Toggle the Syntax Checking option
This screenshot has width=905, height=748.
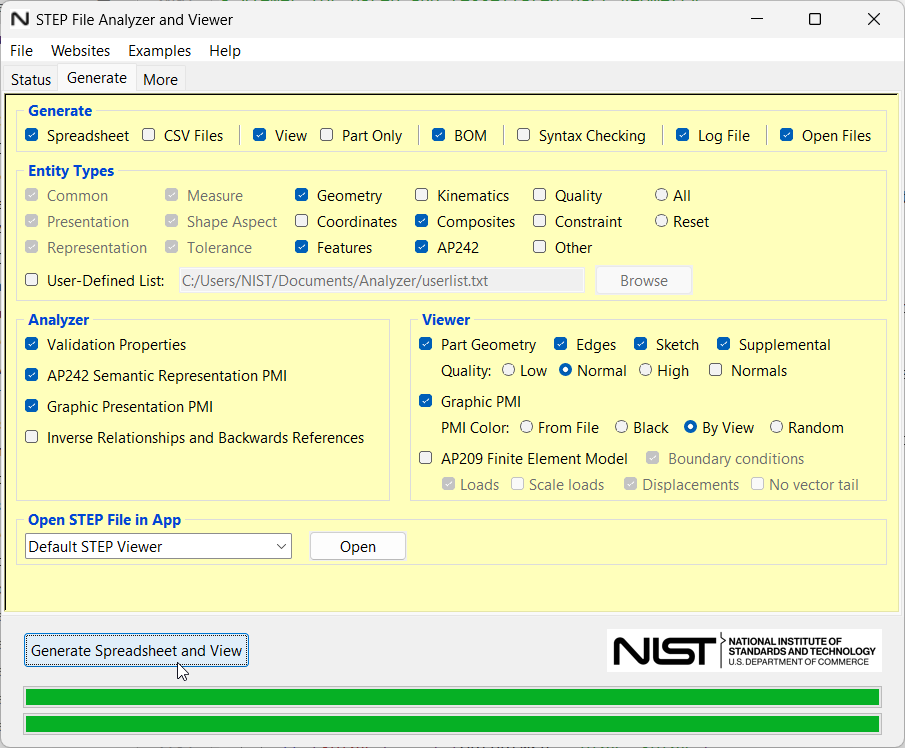(x=524, y=135)
